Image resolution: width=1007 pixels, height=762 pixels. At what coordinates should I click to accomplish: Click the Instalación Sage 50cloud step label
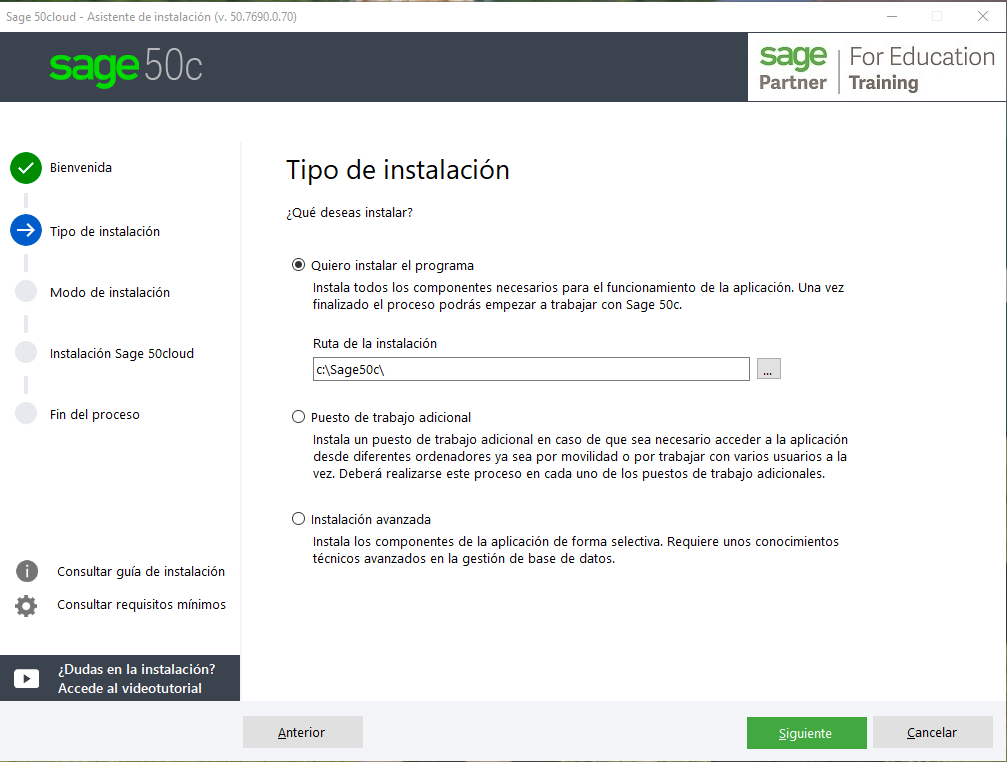tap(121, 353)
